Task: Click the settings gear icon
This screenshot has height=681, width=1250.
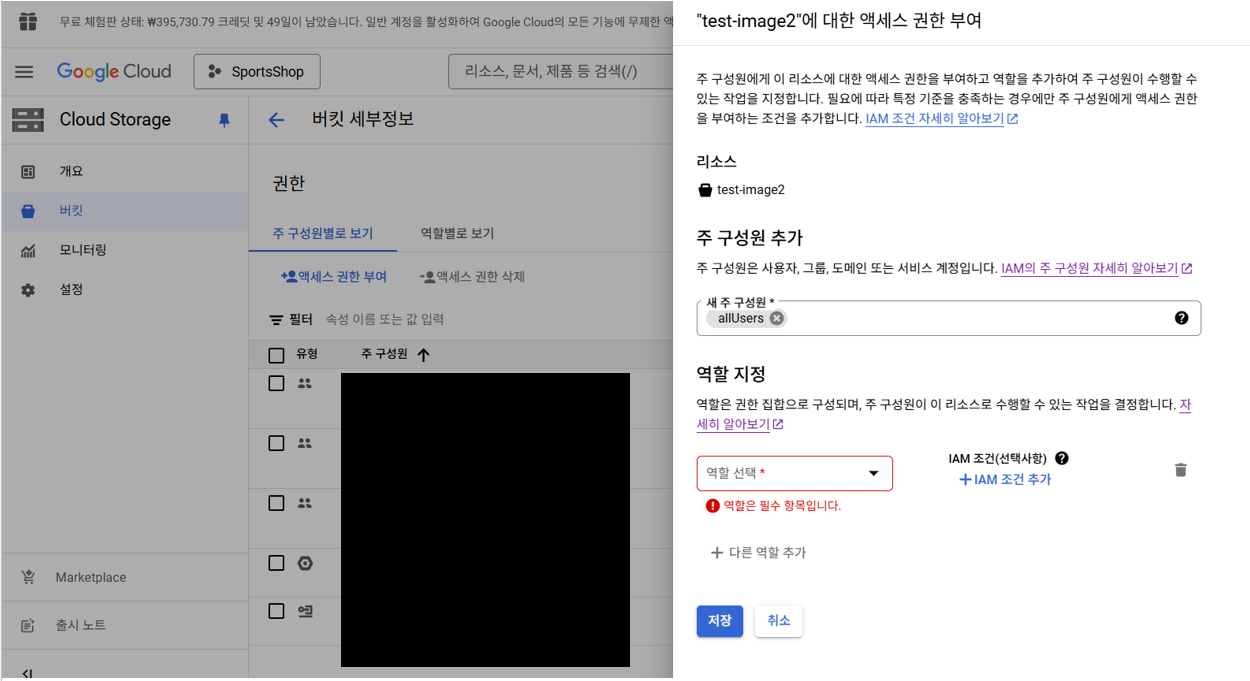Action: click(28, 290)
